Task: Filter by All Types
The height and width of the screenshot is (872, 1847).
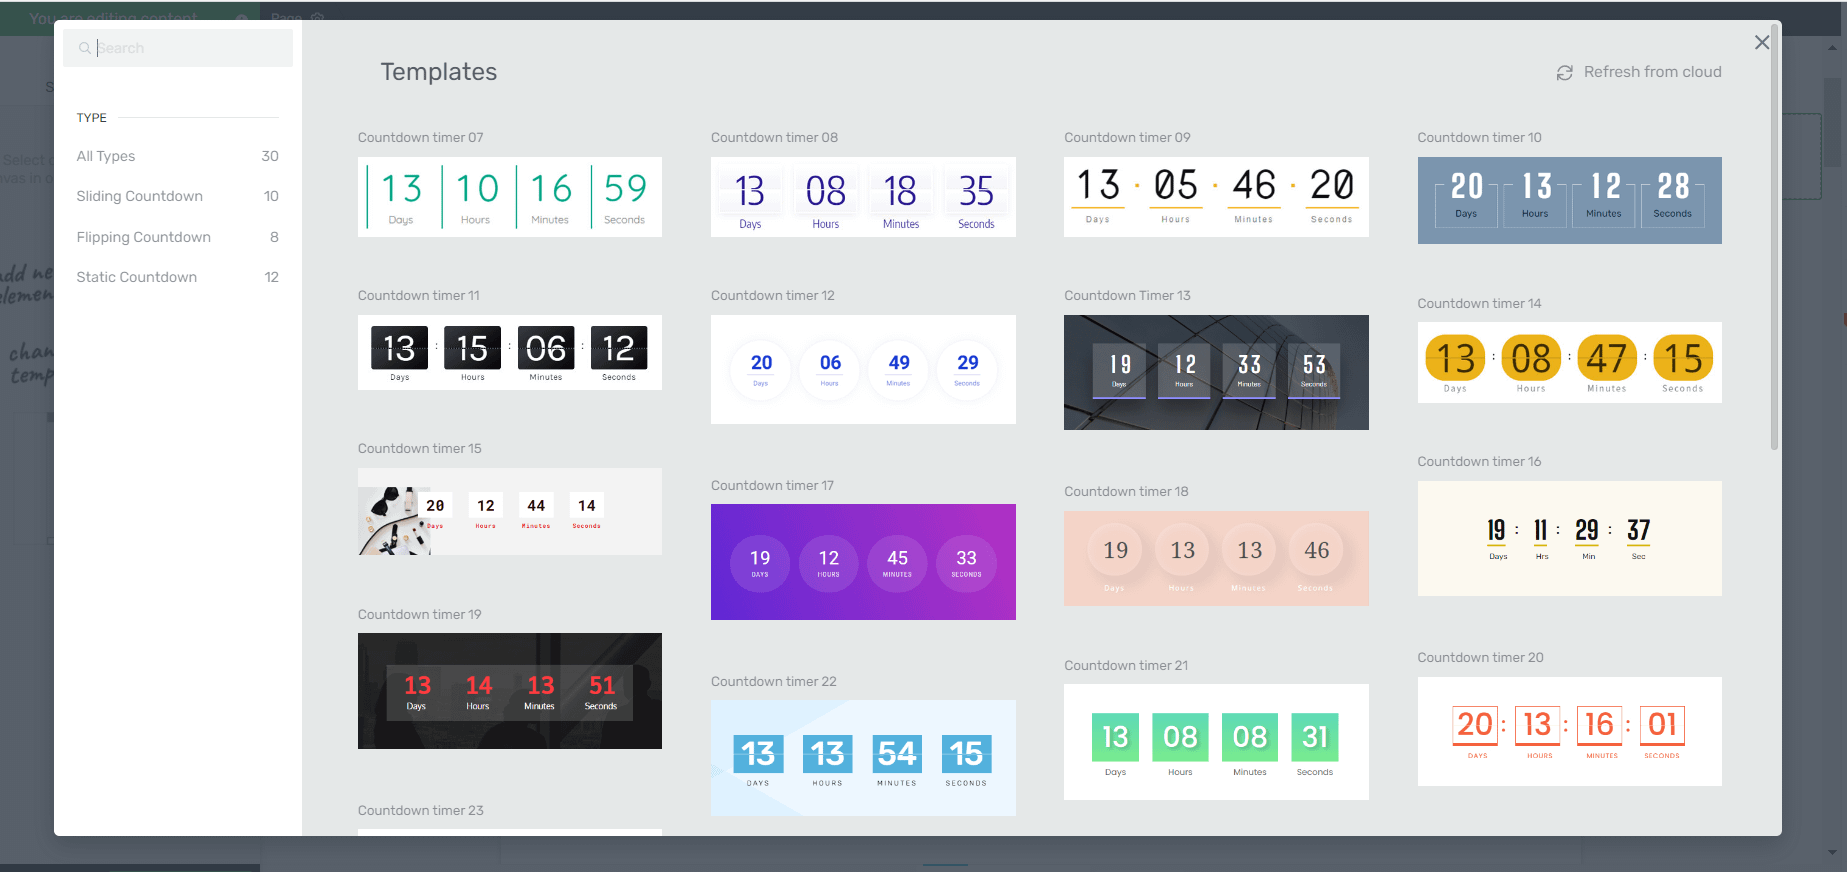Action: (x=106, y=156)
